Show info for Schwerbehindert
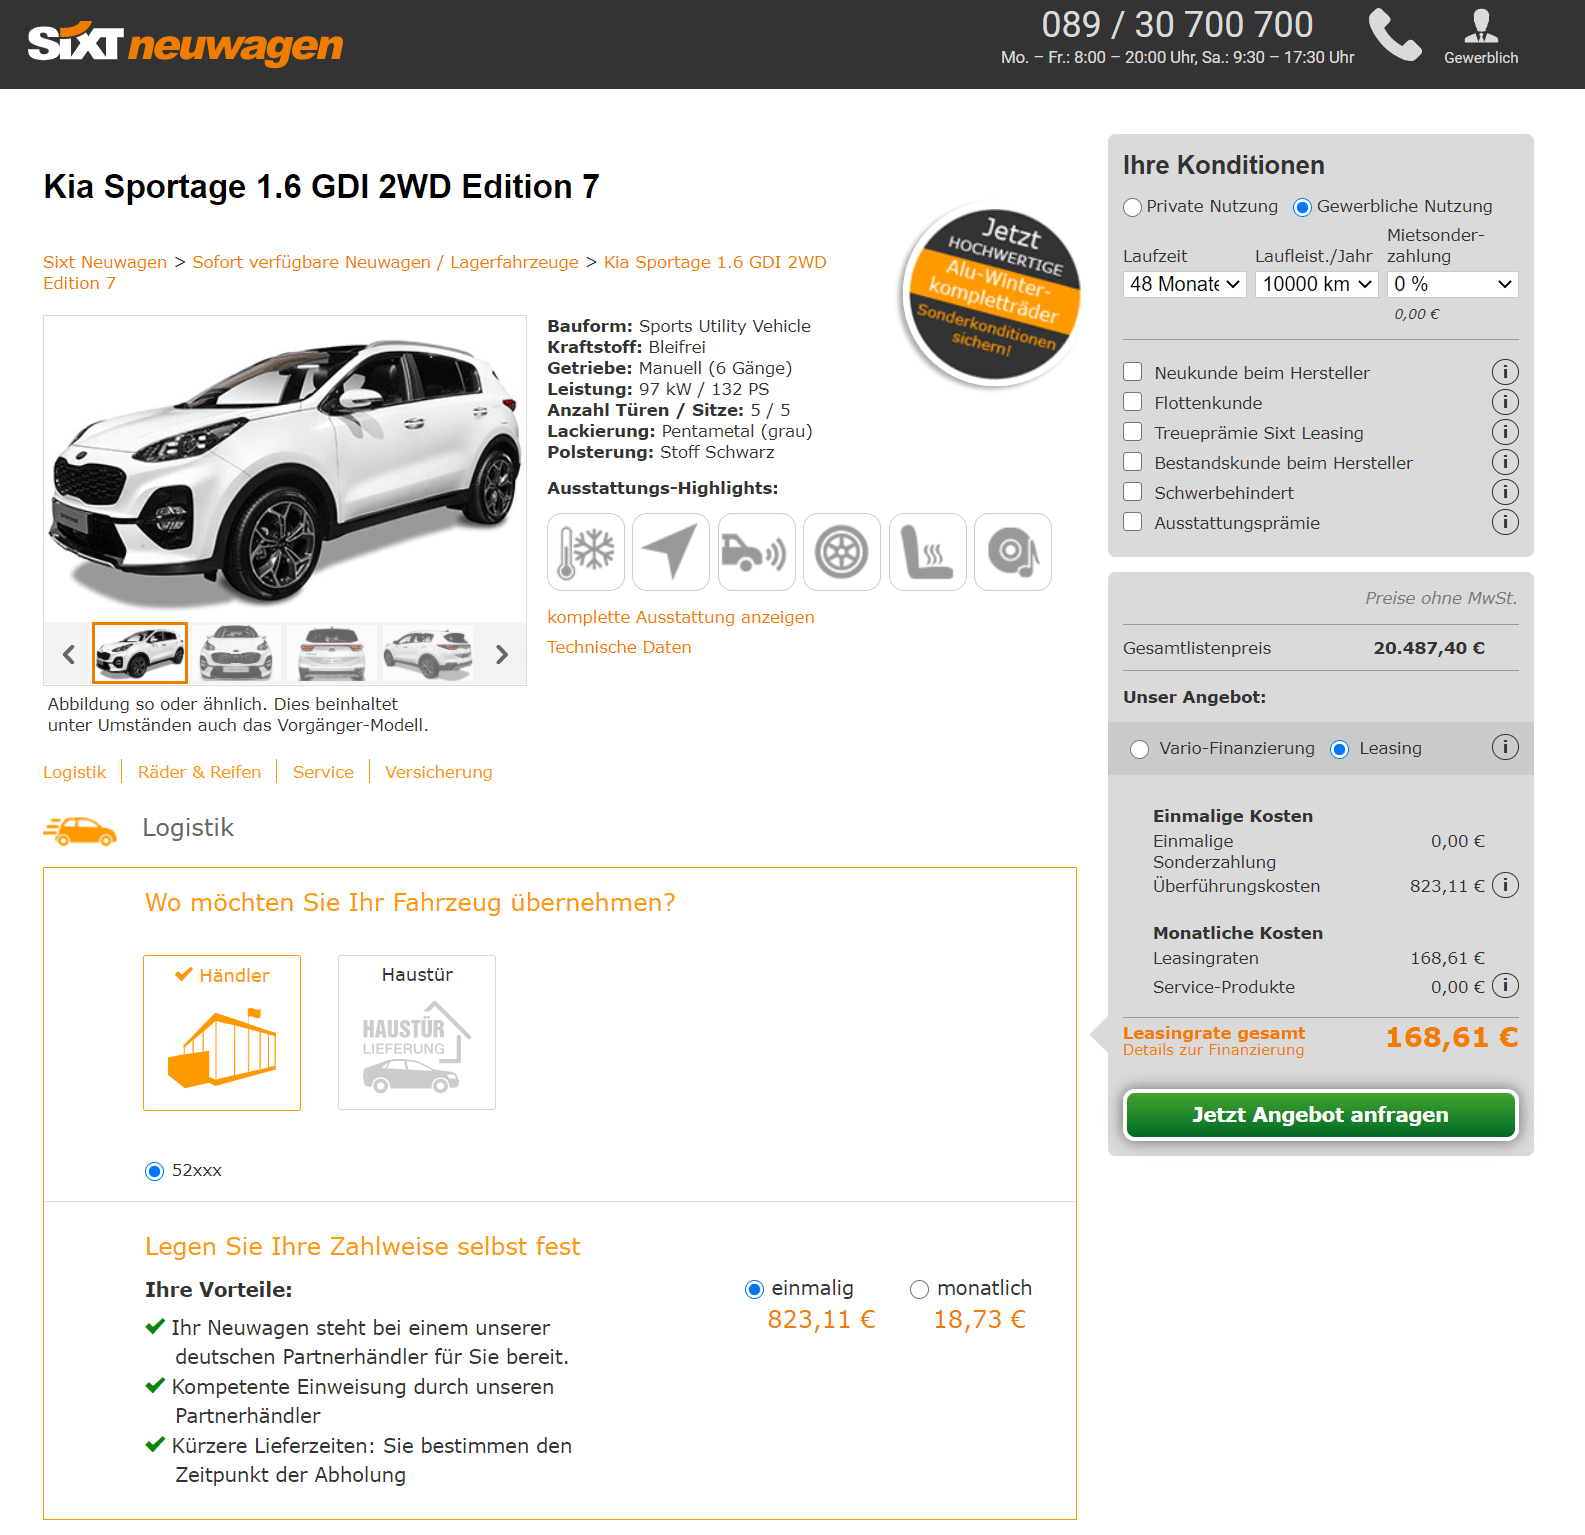Screen dimensions: 1585x1535 [1505, 492]
